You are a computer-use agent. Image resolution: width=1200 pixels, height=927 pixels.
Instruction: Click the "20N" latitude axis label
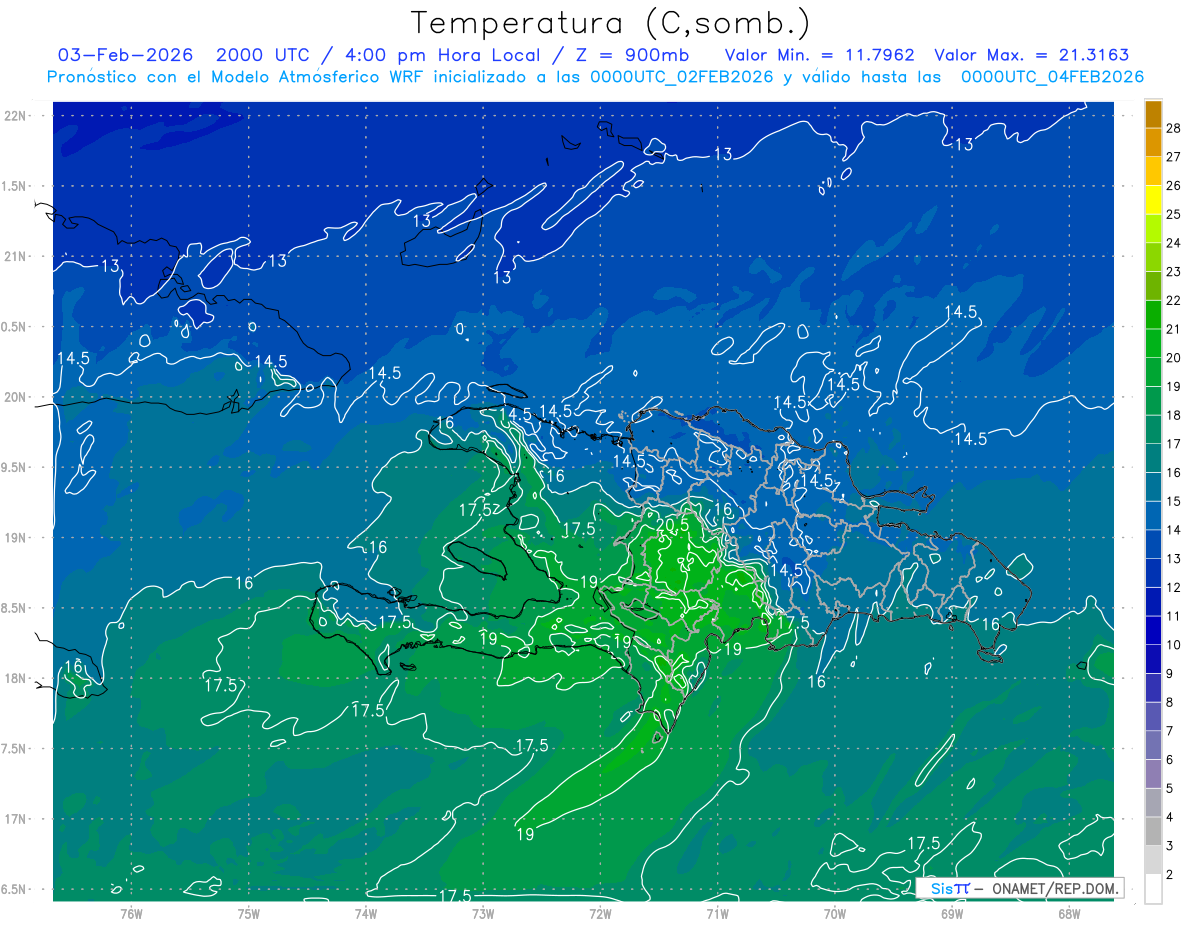pyautogui.click(x=17, y=397)
